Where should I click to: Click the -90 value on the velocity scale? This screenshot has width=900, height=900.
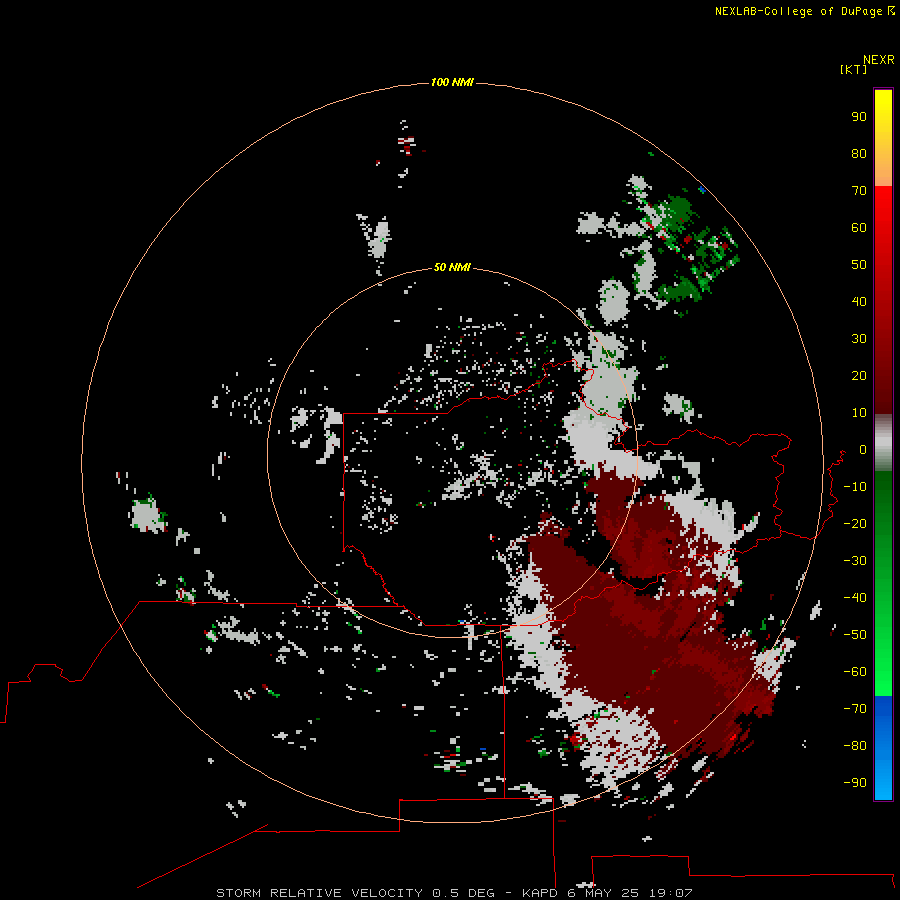coord(855,783)
